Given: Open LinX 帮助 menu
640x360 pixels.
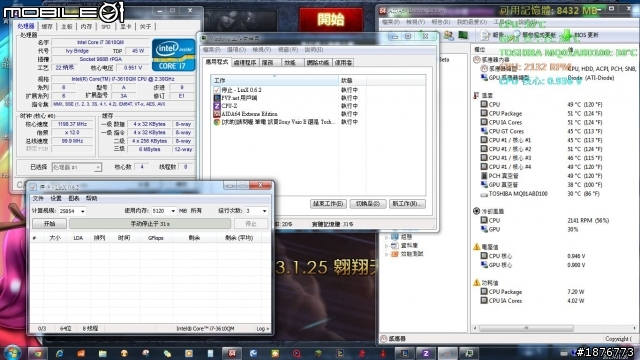Looking at the screenshot, I should [92, 198].
